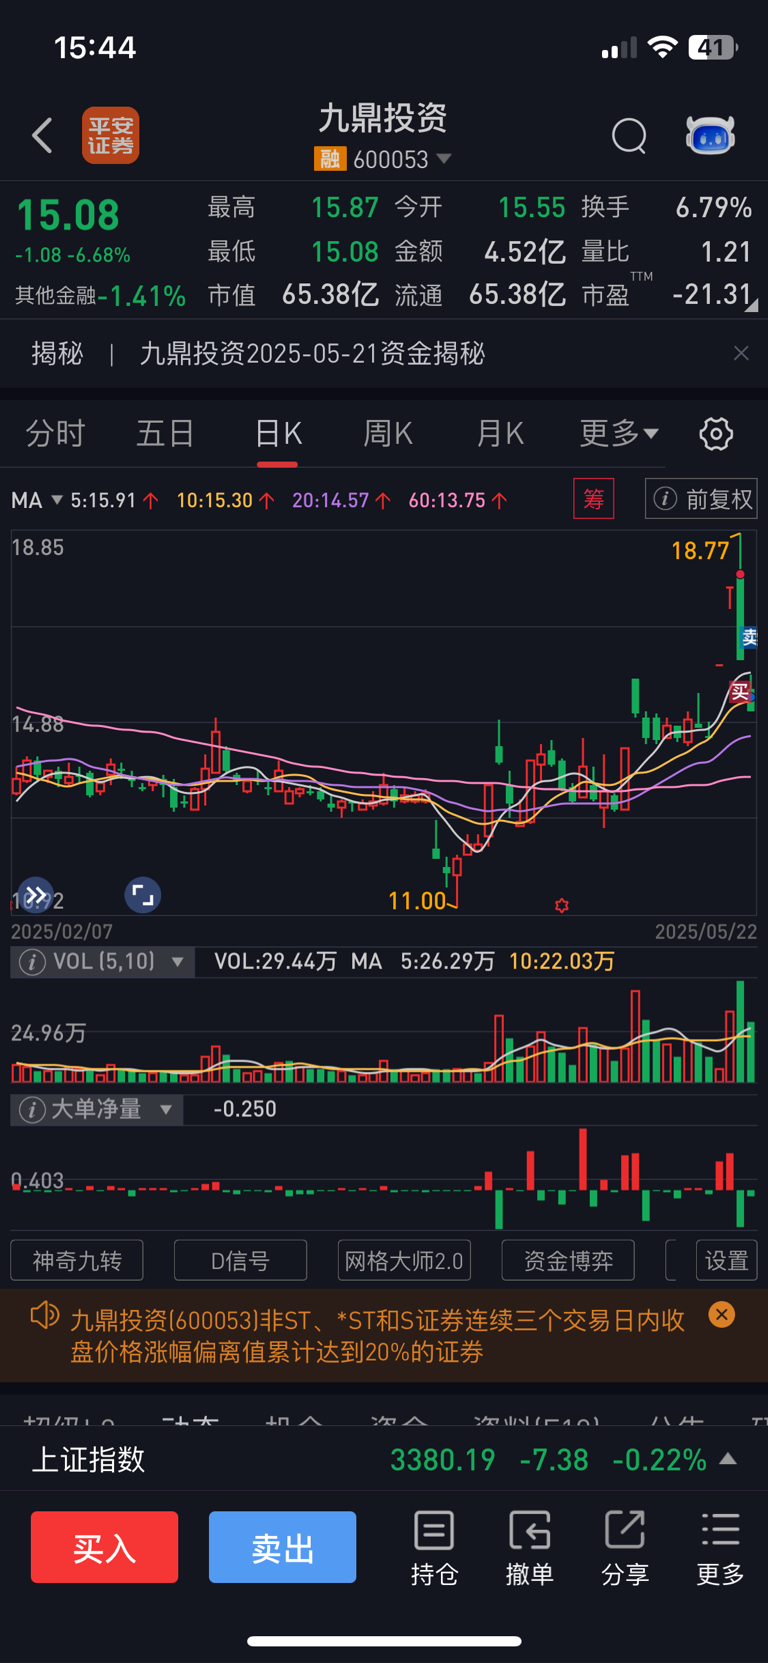Select the 日K tab
This screenshot has width=768, height=1663.
[277, 433]
